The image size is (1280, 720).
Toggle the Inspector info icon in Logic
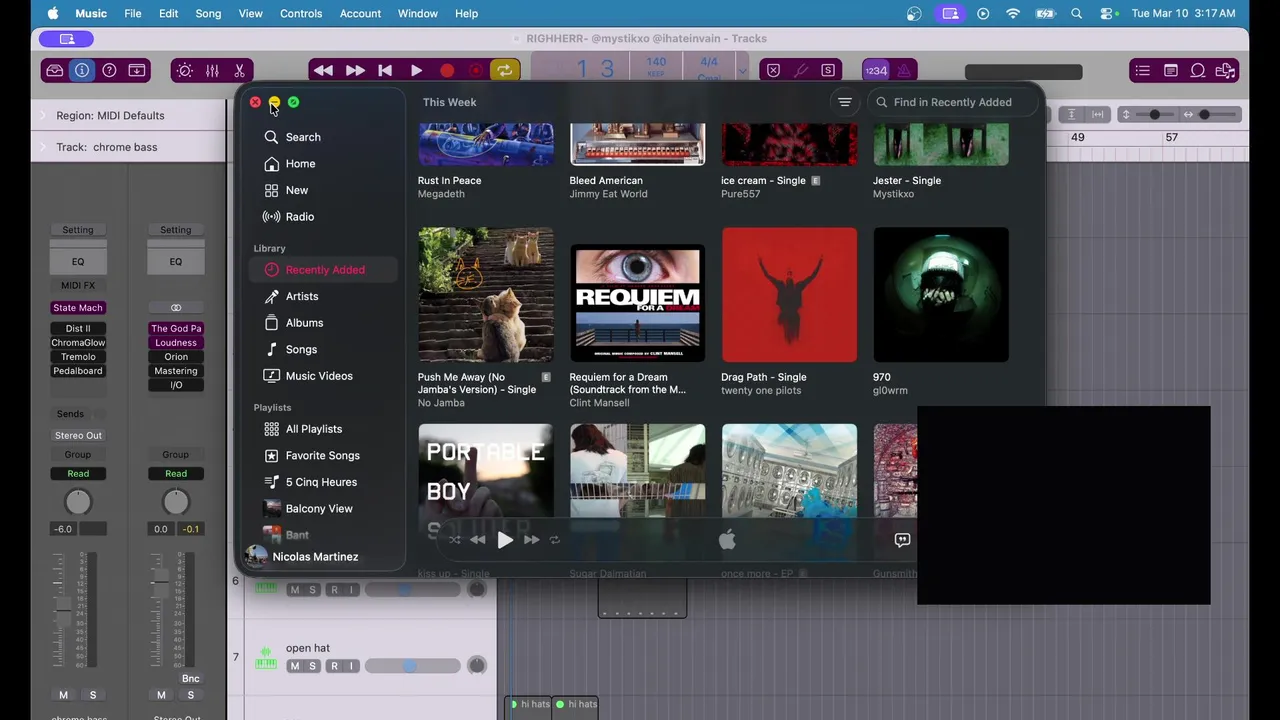click(82, 70)
